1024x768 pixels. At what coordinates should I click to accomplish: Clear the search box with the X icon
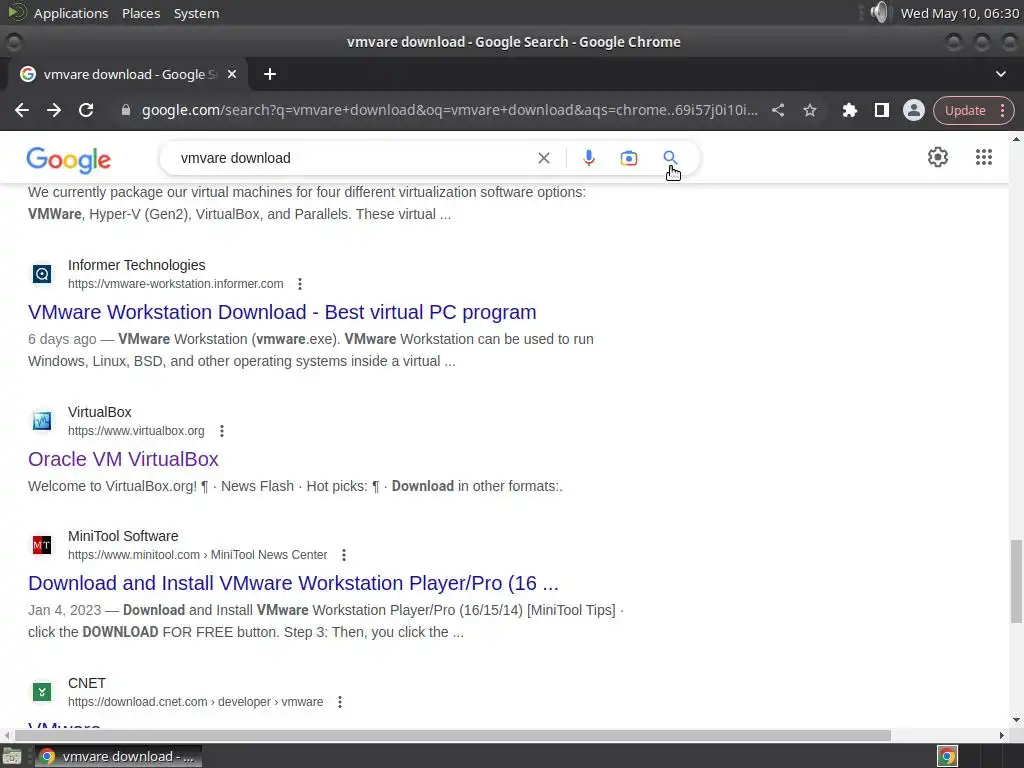coord(544,158)
